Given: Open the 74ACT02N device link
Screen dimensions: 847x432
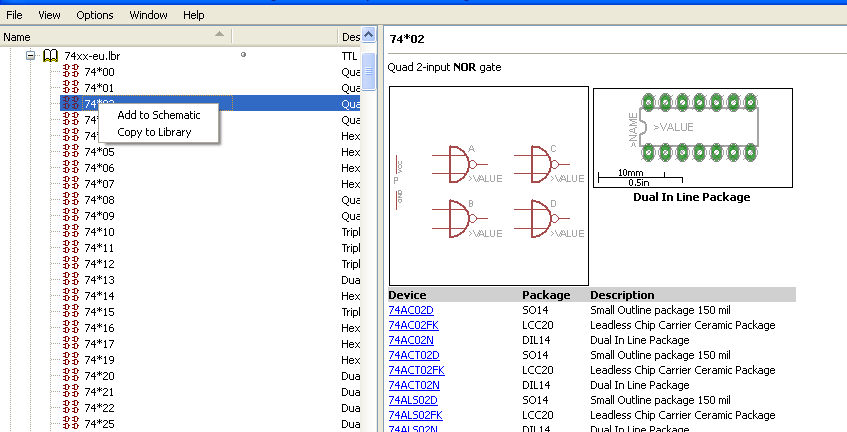Looking at the screenshot, I should (414, 386).
